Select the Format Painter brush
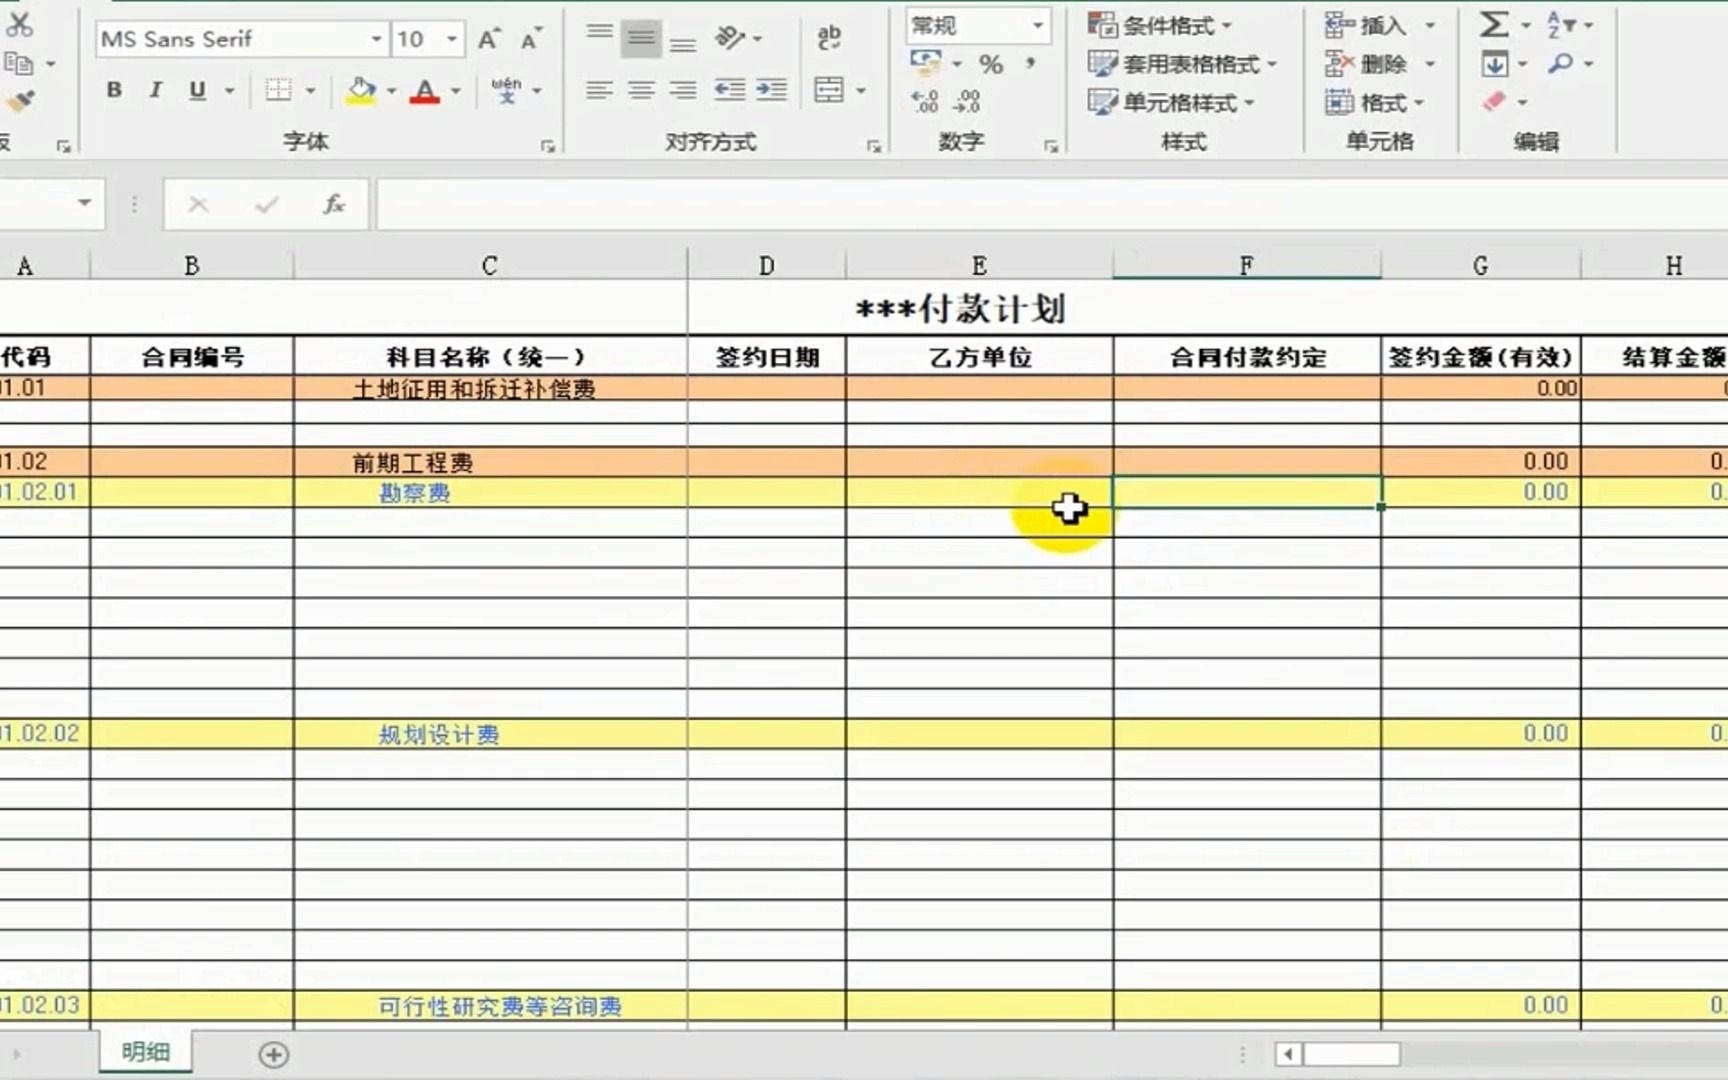The height and width of the screenshot is (1080, 1728). pos(20,101)
